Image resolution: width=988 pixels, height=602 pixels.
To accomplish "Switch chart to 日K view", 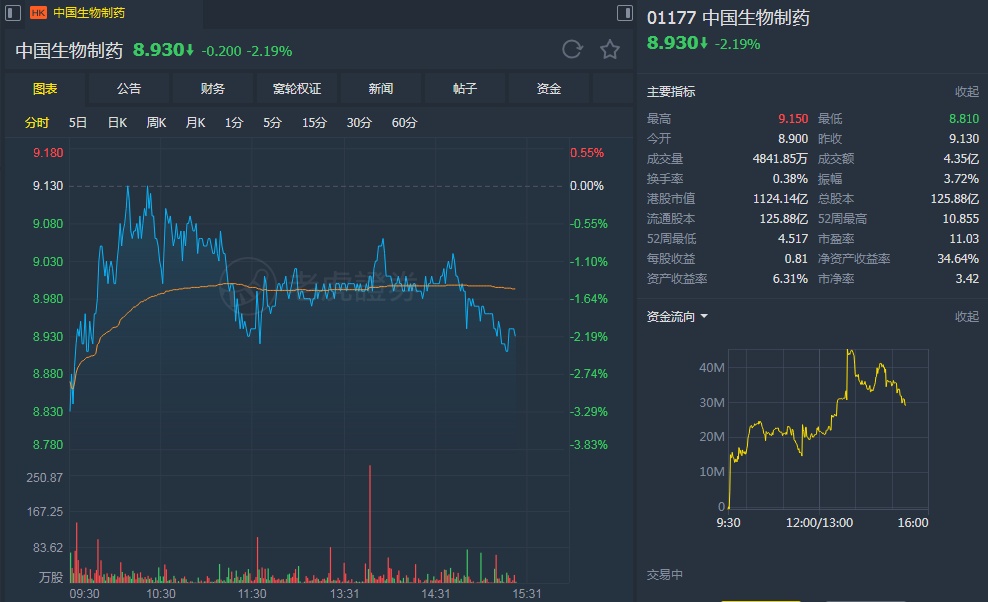I will point(117,123).
